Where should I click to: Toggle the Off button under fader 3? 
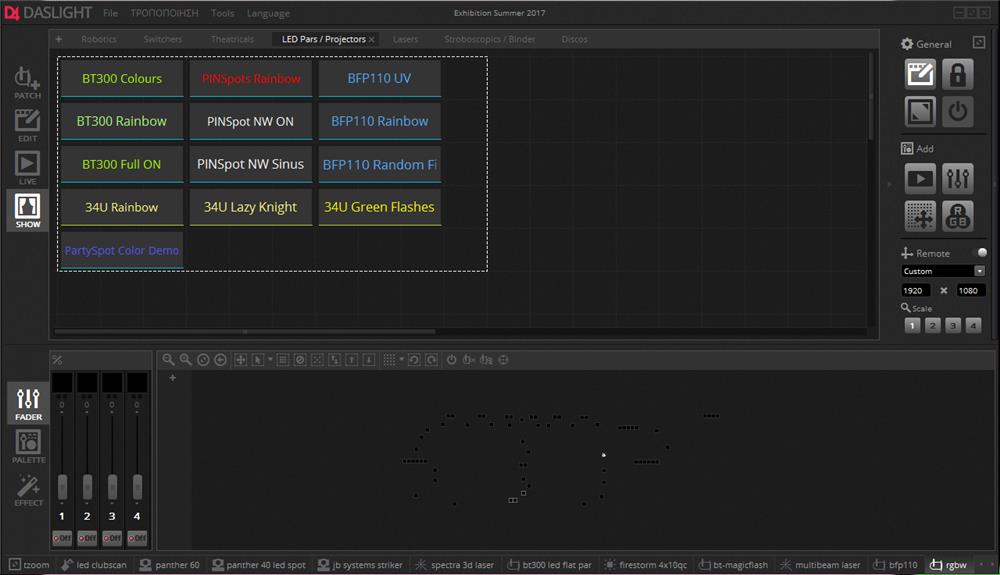[x=112, y=538]
